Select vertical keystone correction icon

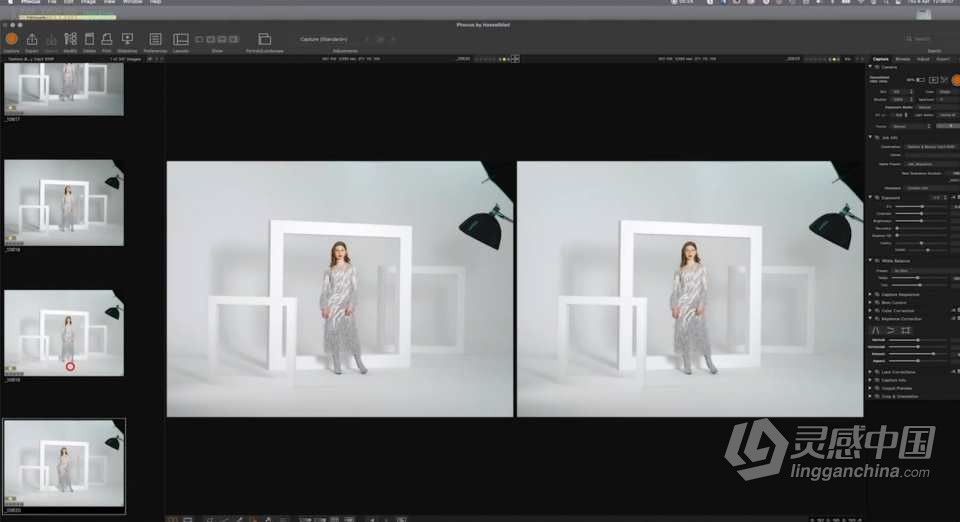click(878, 329)
